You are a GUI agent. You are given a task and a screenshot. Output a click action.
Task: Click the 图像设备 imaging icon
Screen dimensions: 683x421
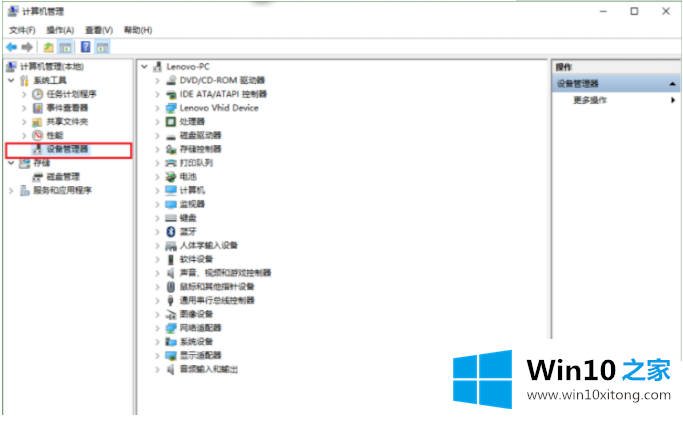pos(171,315)
